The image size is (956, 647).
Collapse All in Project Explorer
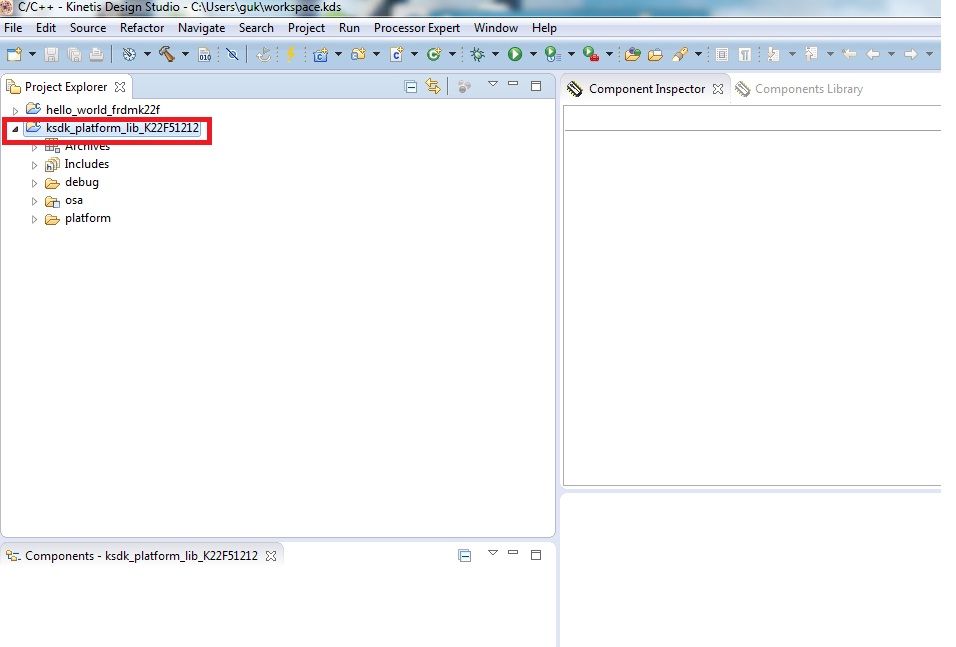pyautogui.click(x=411, y=87)
